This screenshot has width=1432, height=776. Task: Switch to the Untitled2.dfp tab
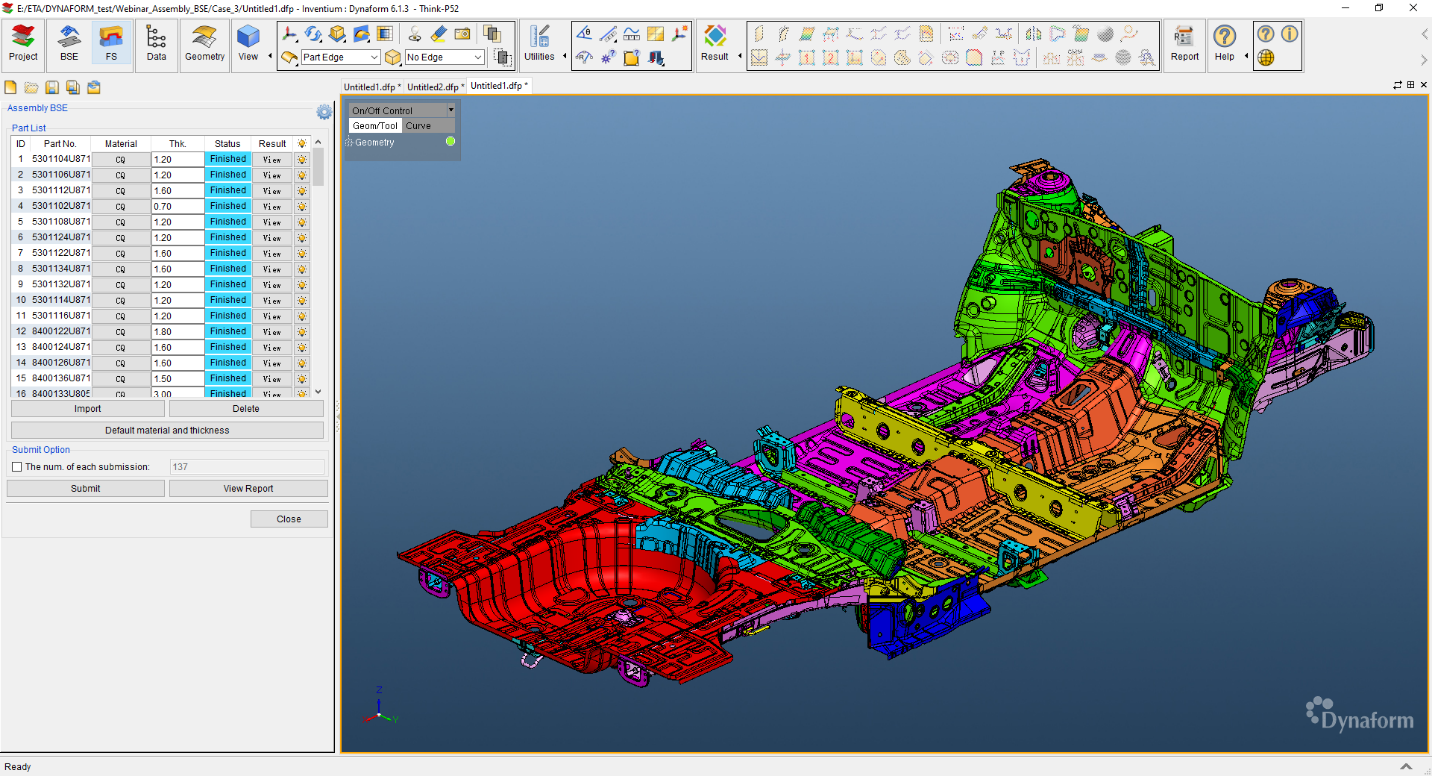(432, 86)
